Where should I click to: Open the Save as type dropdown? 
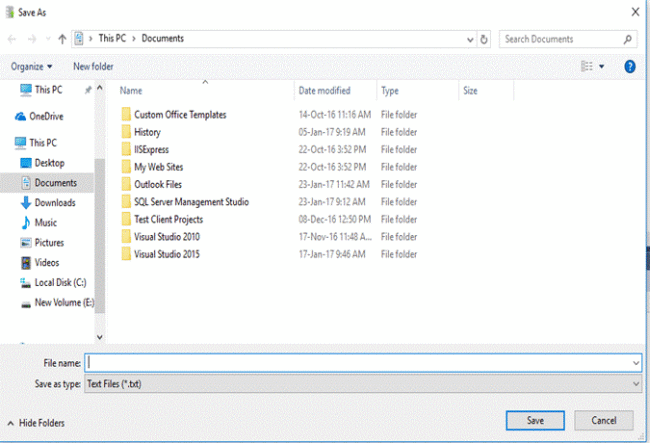[x=363, y=384]
